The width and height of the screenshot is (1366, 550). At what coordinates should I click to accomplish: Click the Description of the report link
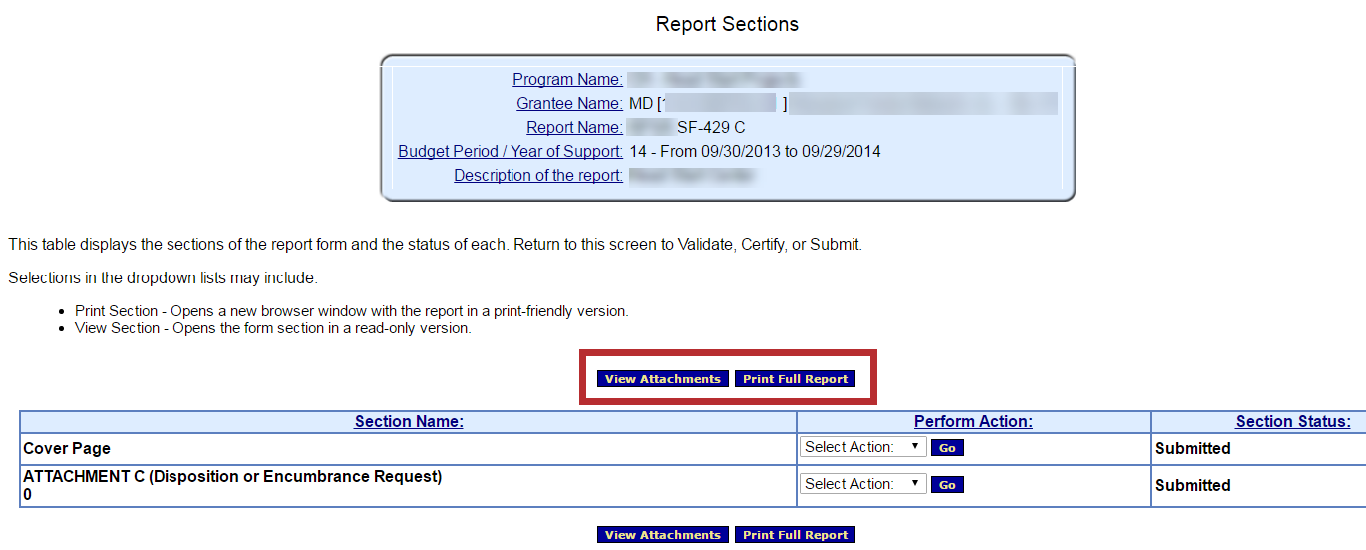pos(538,176)
